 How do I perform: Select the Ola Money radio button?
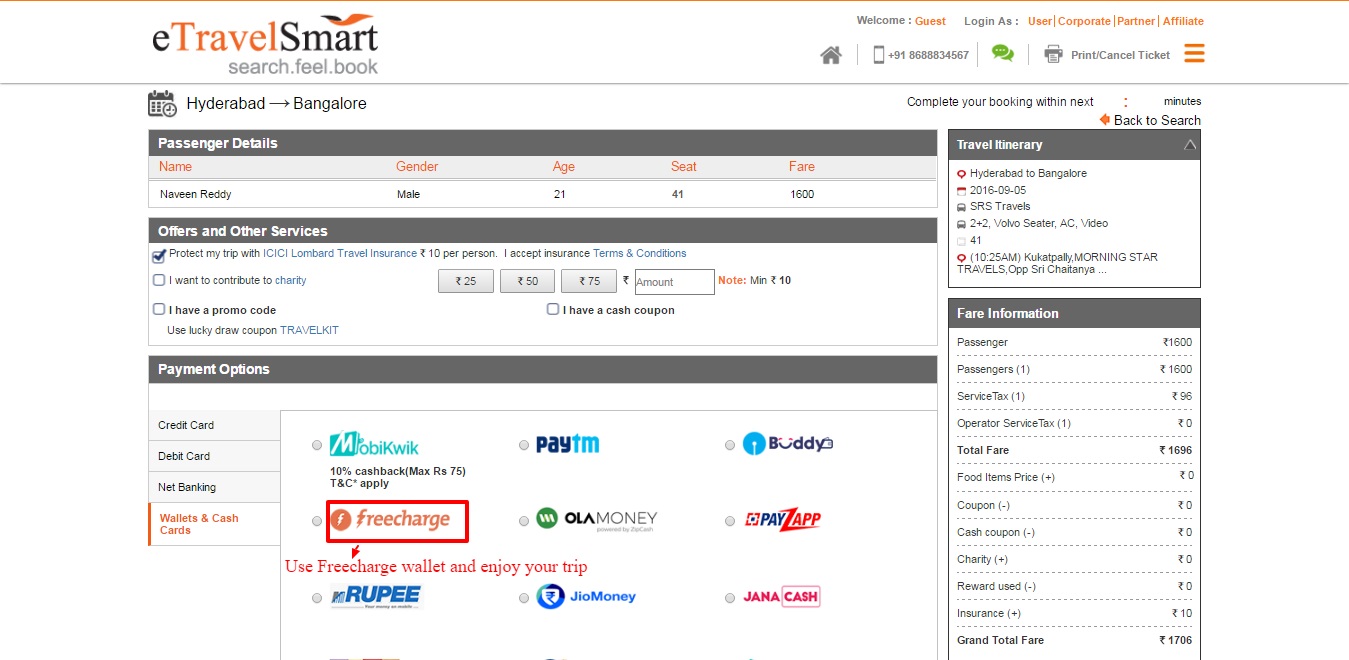(524, 521)
